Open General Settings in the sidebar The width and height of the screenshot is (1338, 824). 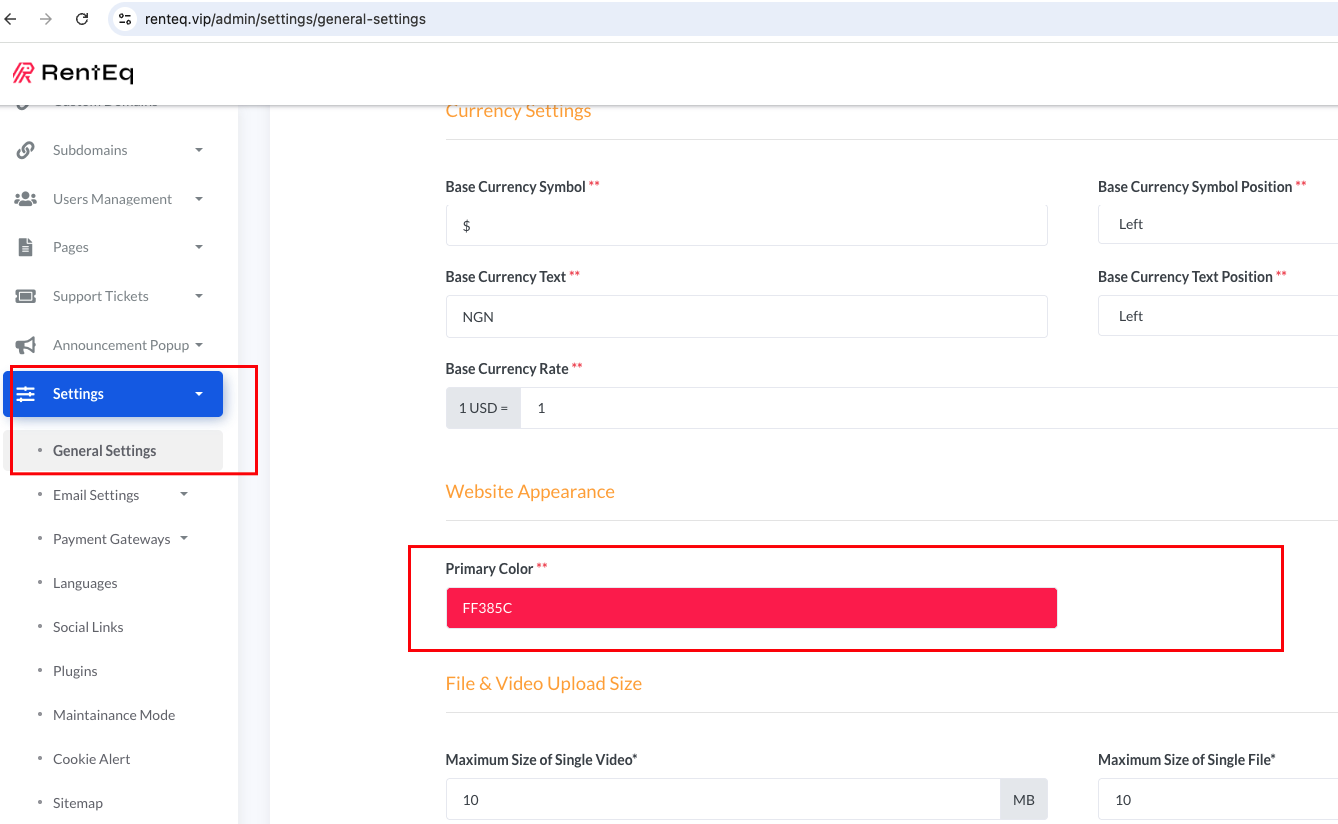[x=105, y=451]
